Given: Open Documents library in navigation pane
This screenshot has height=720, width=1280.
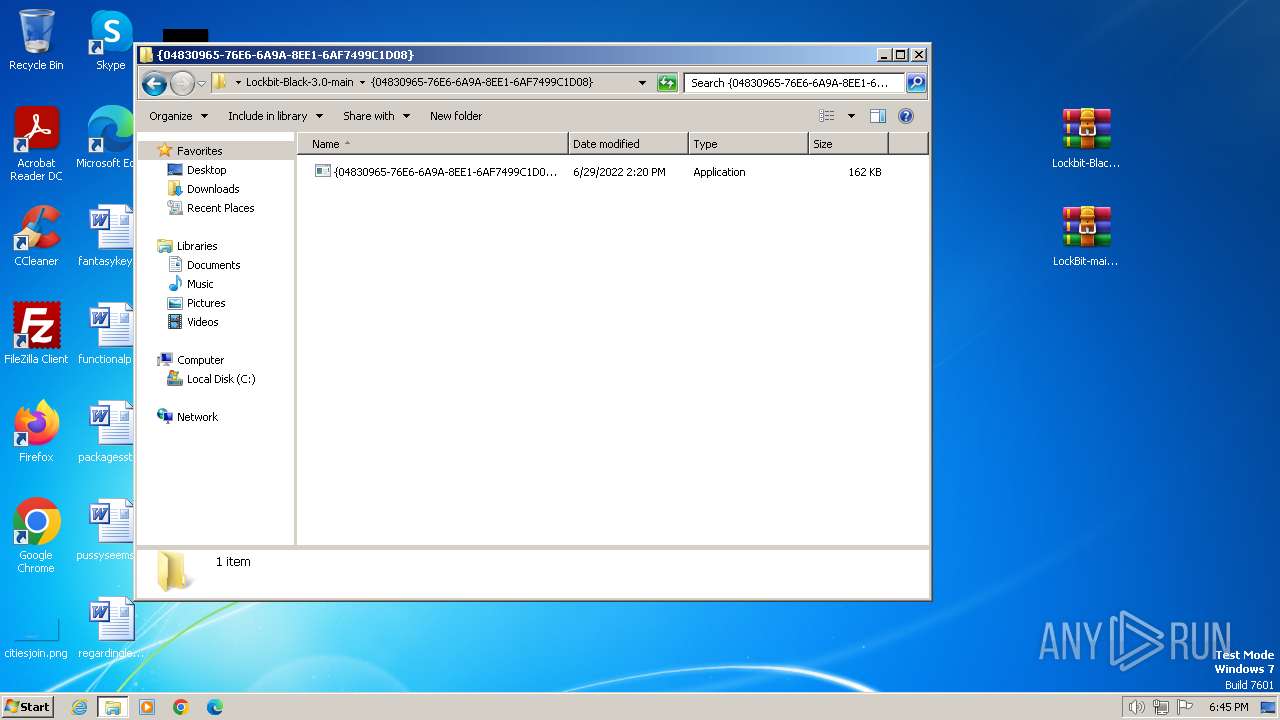Looking at the screenshot, I should (x=213, y=265).
